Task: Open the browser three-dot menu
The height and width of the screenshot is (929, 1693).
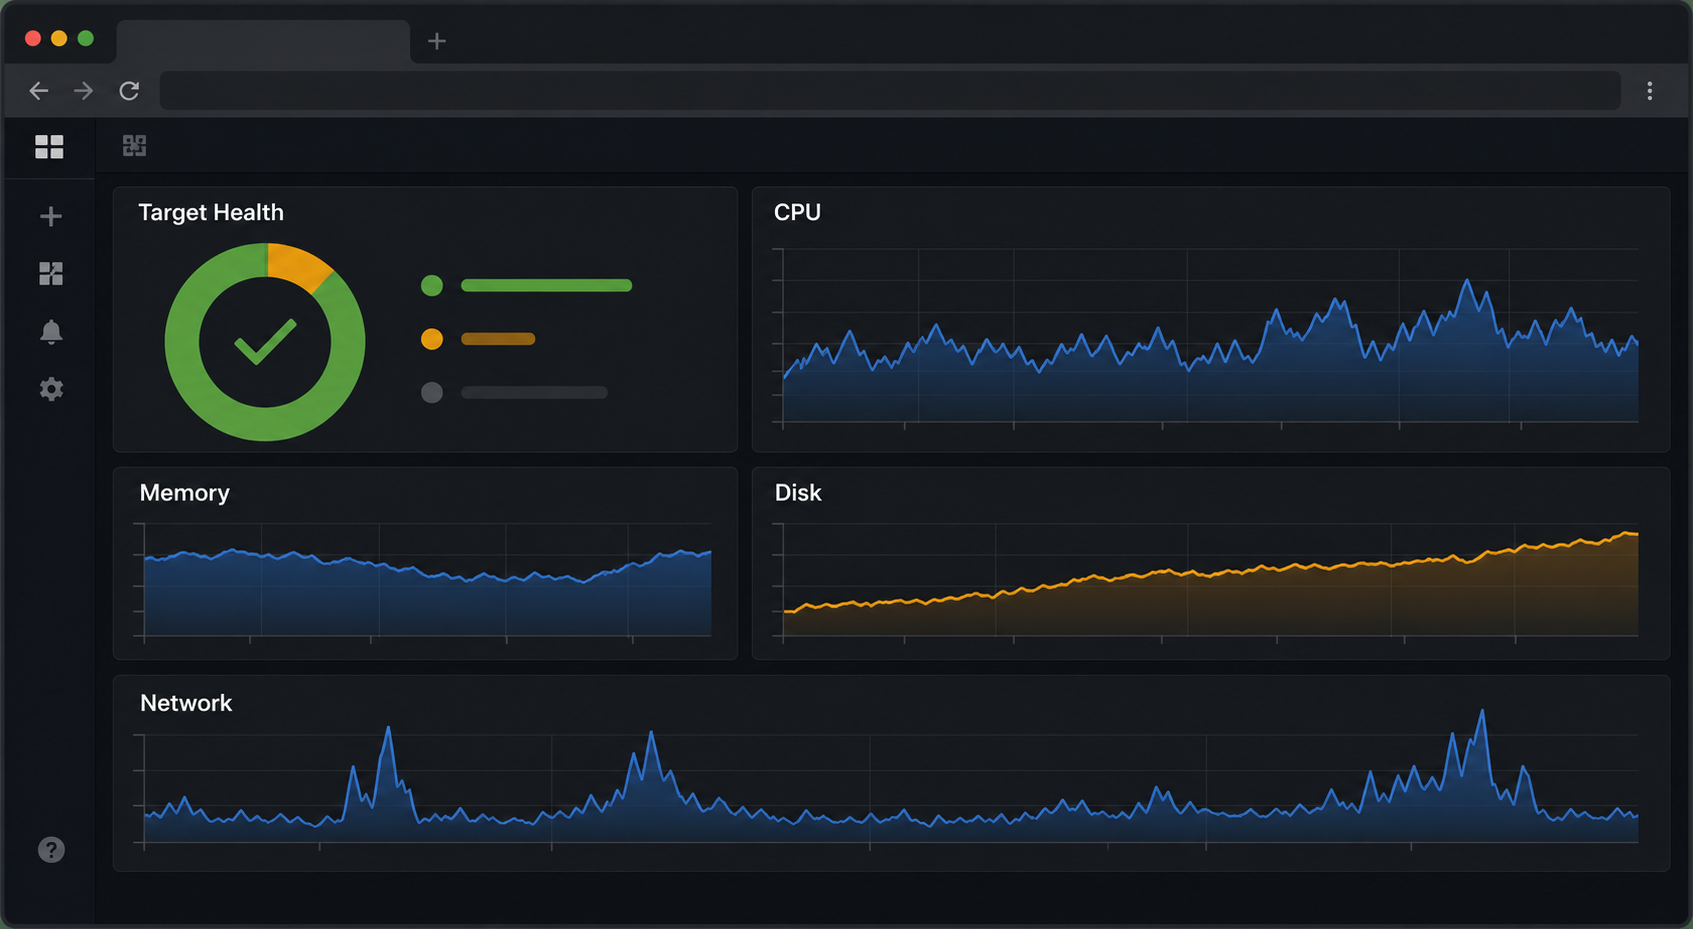Action: [x=1650, y=91]
